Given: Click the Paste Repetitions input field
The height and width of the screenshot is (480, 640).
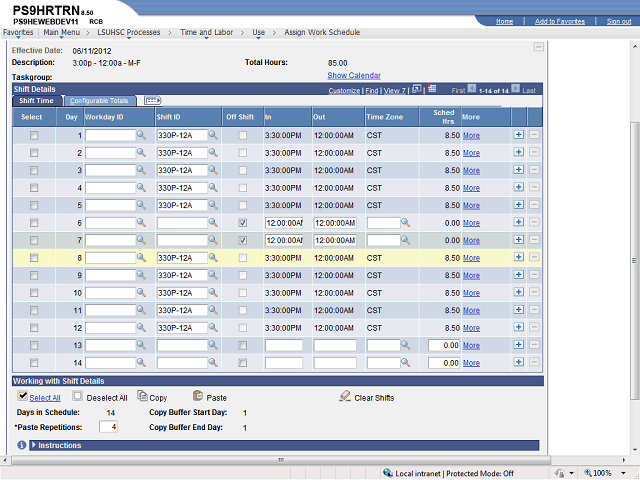Looking at the screenshot, I should [x=109, y=427].
